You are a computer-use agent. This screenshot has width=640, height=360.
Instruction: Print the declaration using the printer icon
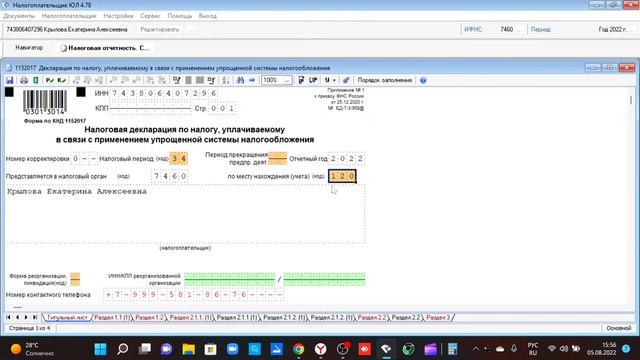(24, 80)
